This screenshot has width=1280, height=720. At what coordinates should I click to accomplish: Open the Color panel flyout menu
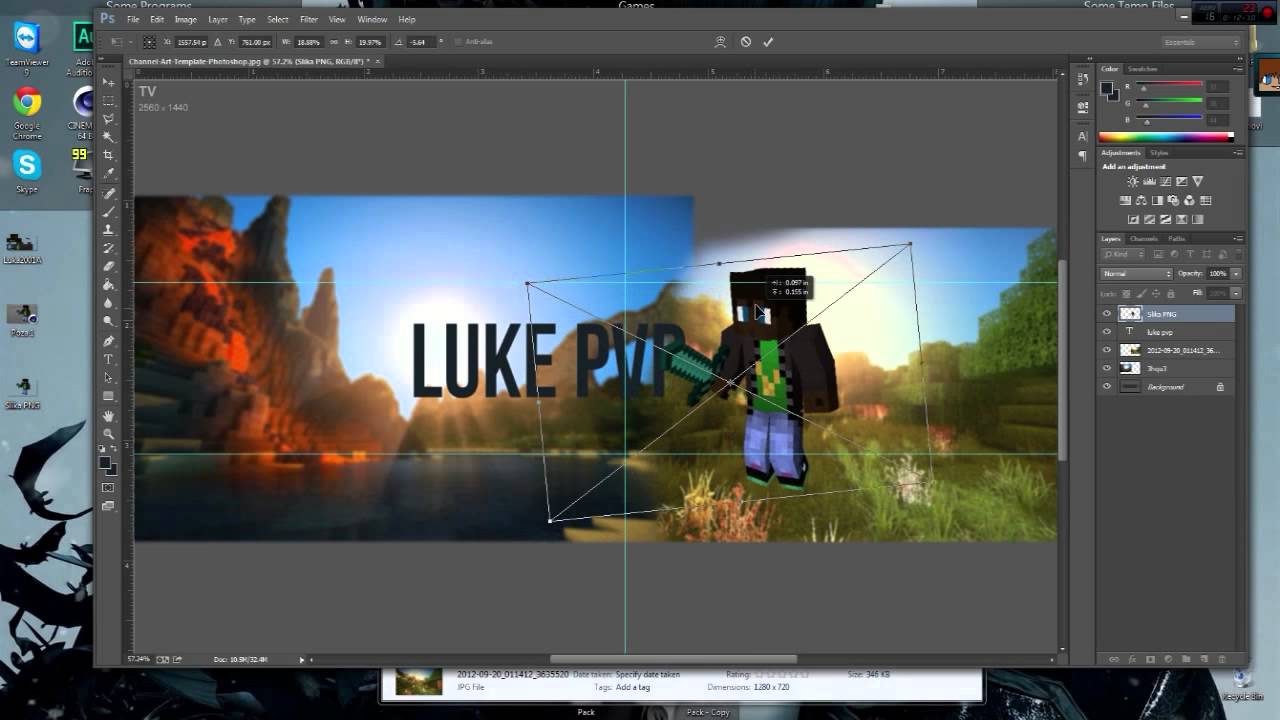tap(1238, 69)
